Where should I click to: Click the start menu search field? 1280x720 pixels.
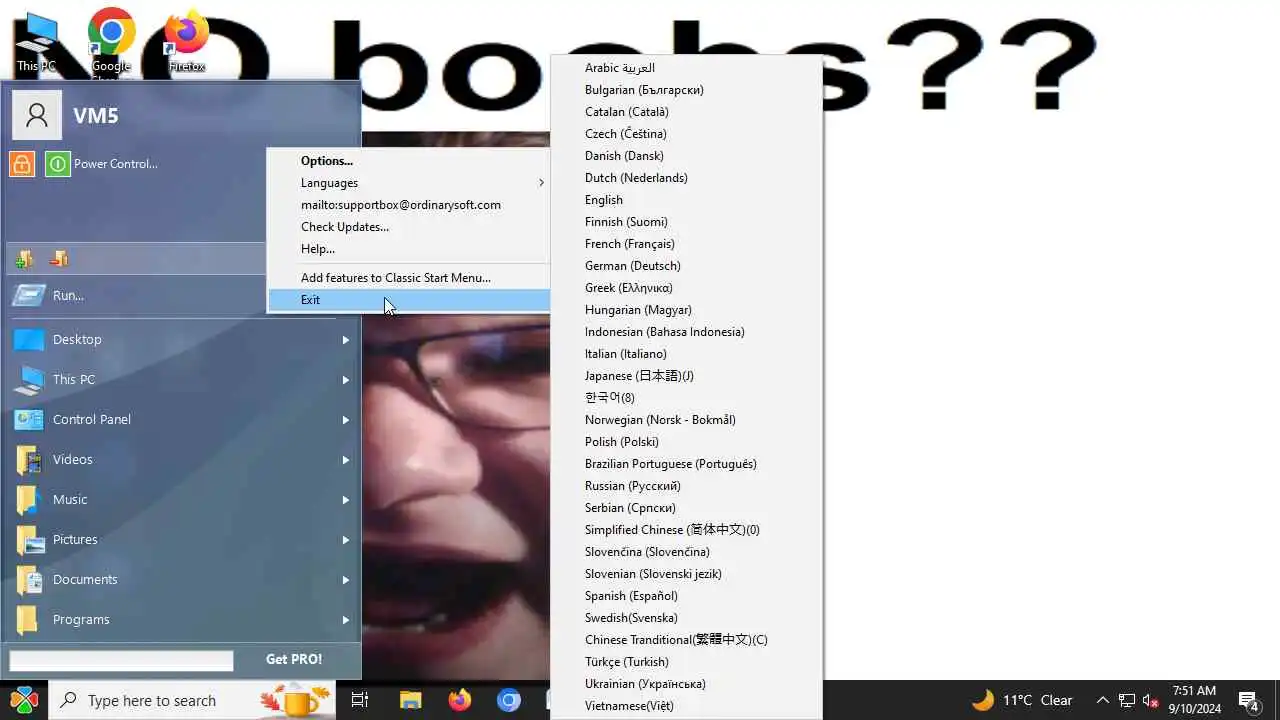point(121,661)
